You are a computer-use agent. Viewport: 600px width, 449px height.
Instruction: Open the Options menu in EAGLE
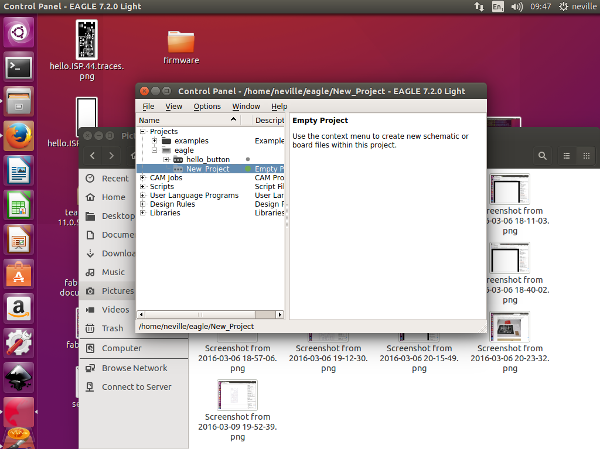click(207, 106)
